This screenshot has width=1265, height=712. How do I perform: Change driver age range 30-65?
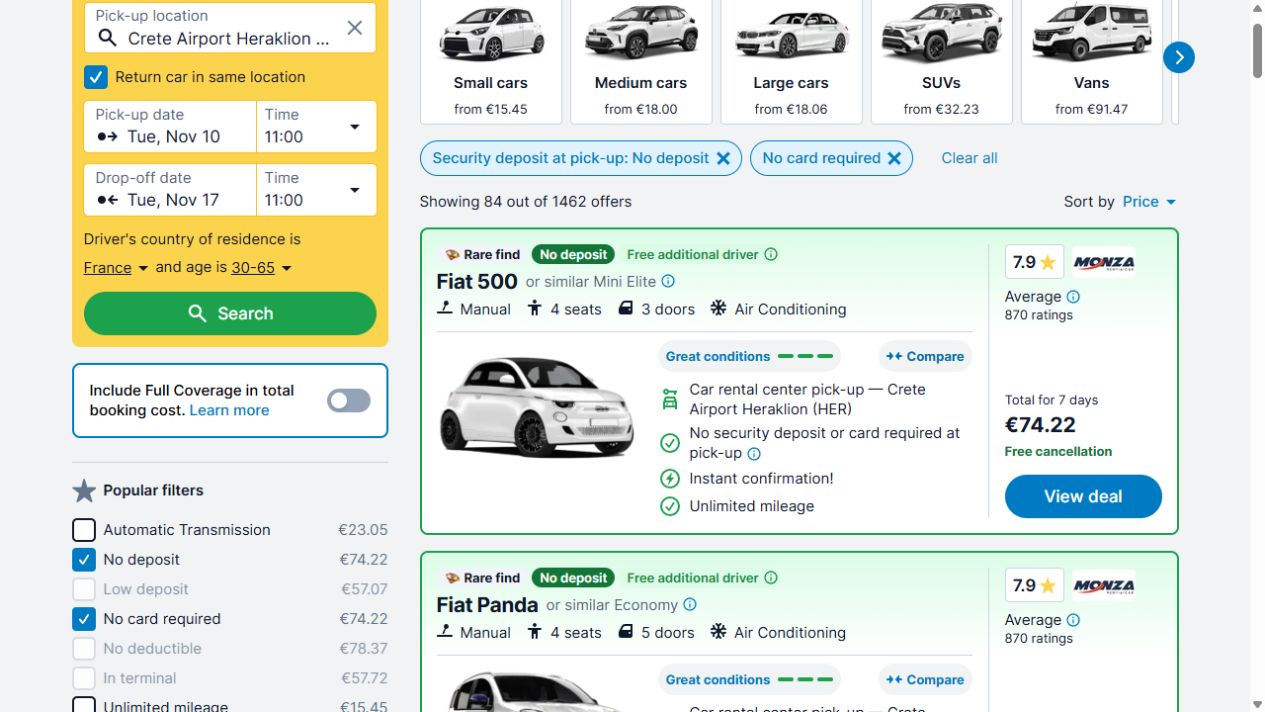click(x=261, y=268)
